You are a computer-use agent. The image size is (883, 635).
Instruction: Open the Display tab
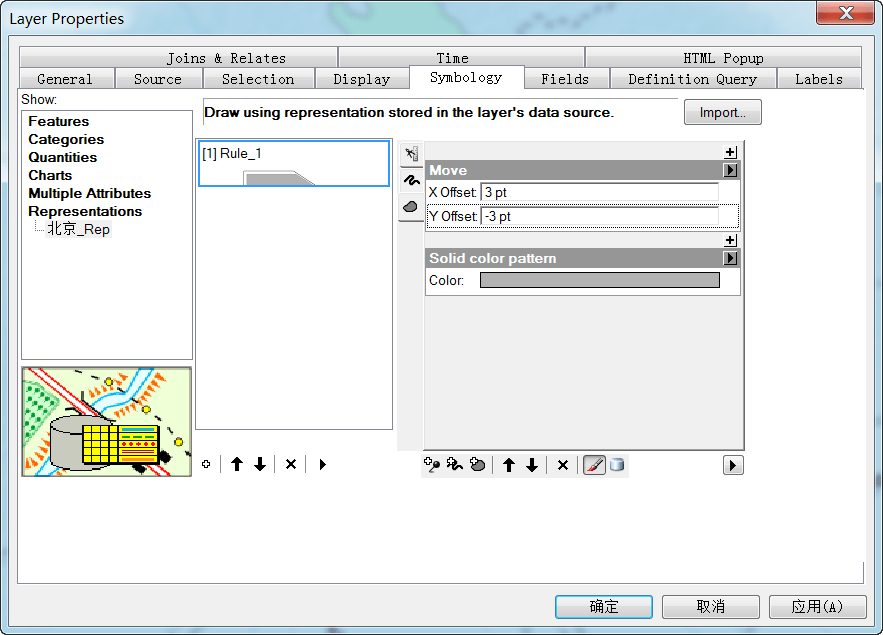point(362,79)
